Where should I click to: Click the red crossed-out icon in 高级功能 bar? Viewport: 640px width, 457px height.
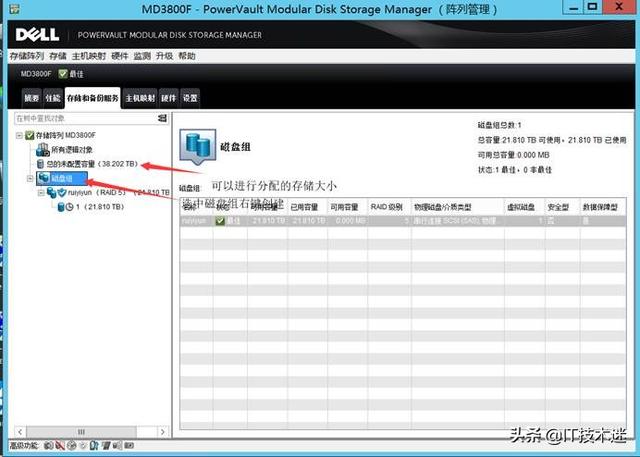(60, 446)
